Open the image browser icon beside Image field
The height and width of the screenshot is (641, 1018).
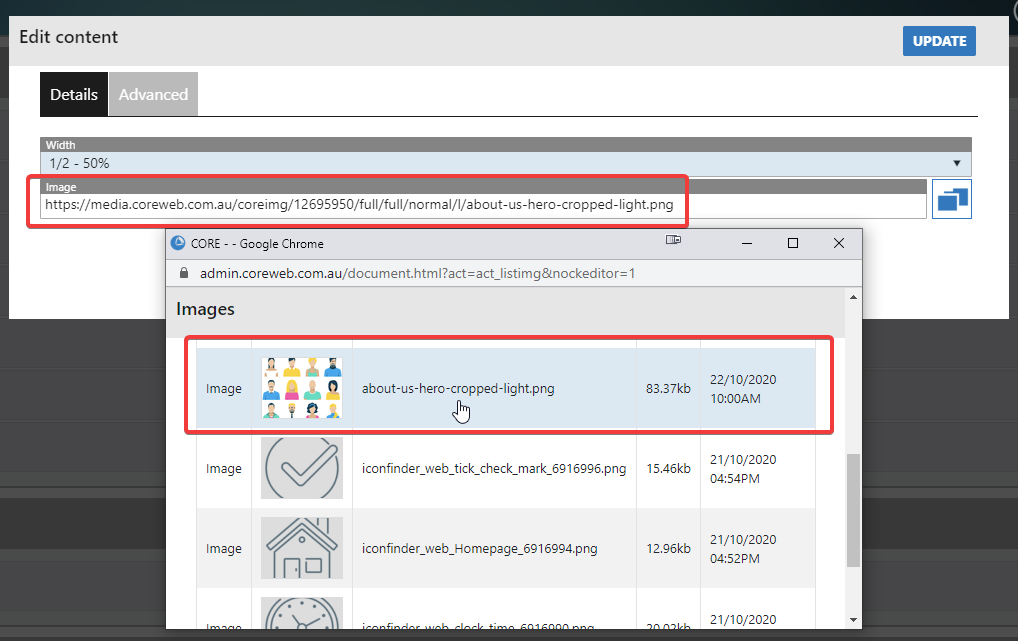[951, 199]
